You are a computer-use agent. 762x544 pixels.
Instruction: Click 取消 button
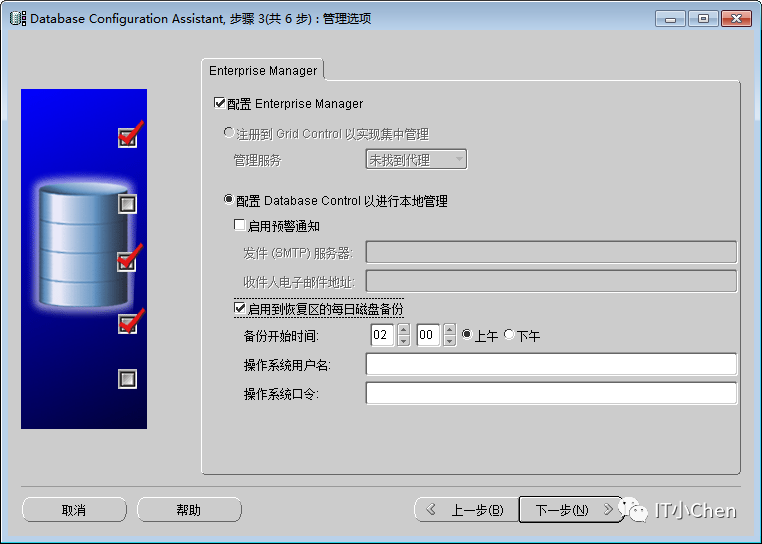click(x=74, y=510)
